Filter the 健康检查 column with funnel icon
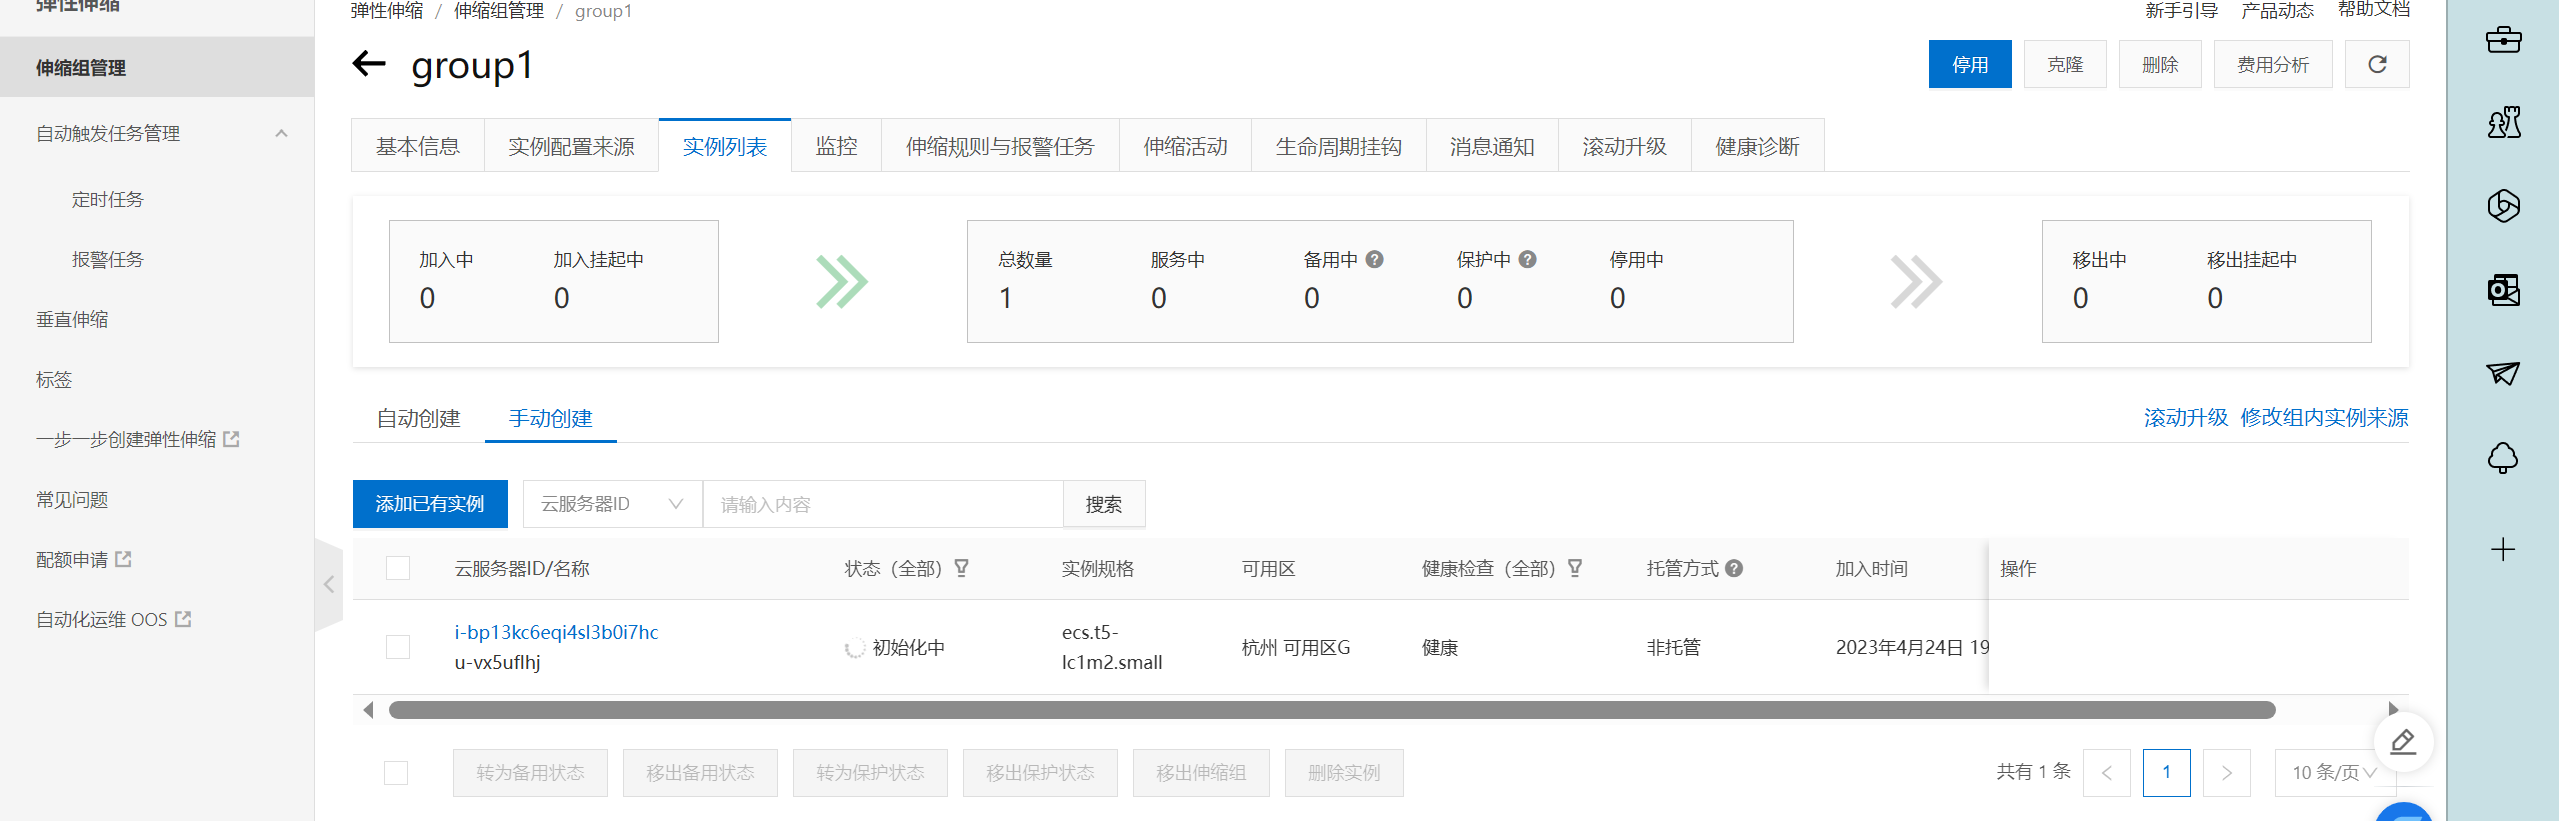 1575,568
